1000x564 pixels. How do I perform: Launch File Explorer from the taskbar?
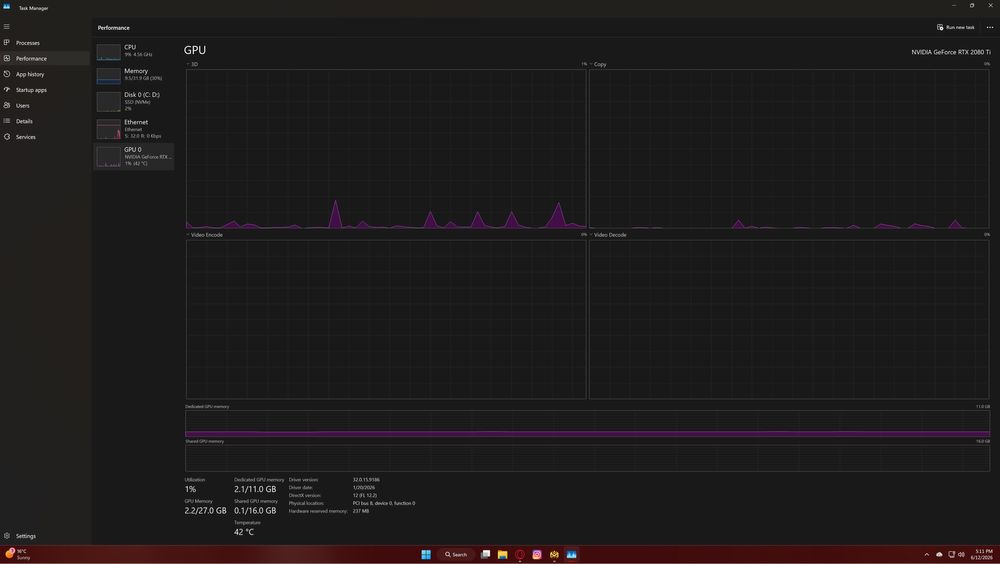pos(503,554)
